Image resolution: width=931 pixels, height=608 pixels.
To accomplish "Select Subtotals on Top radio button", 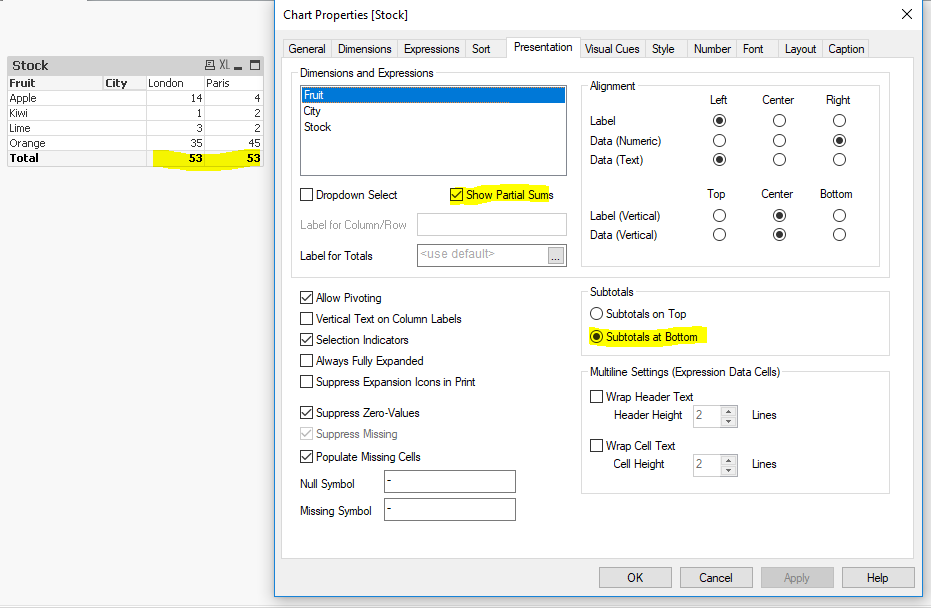I will coord(597,314).
